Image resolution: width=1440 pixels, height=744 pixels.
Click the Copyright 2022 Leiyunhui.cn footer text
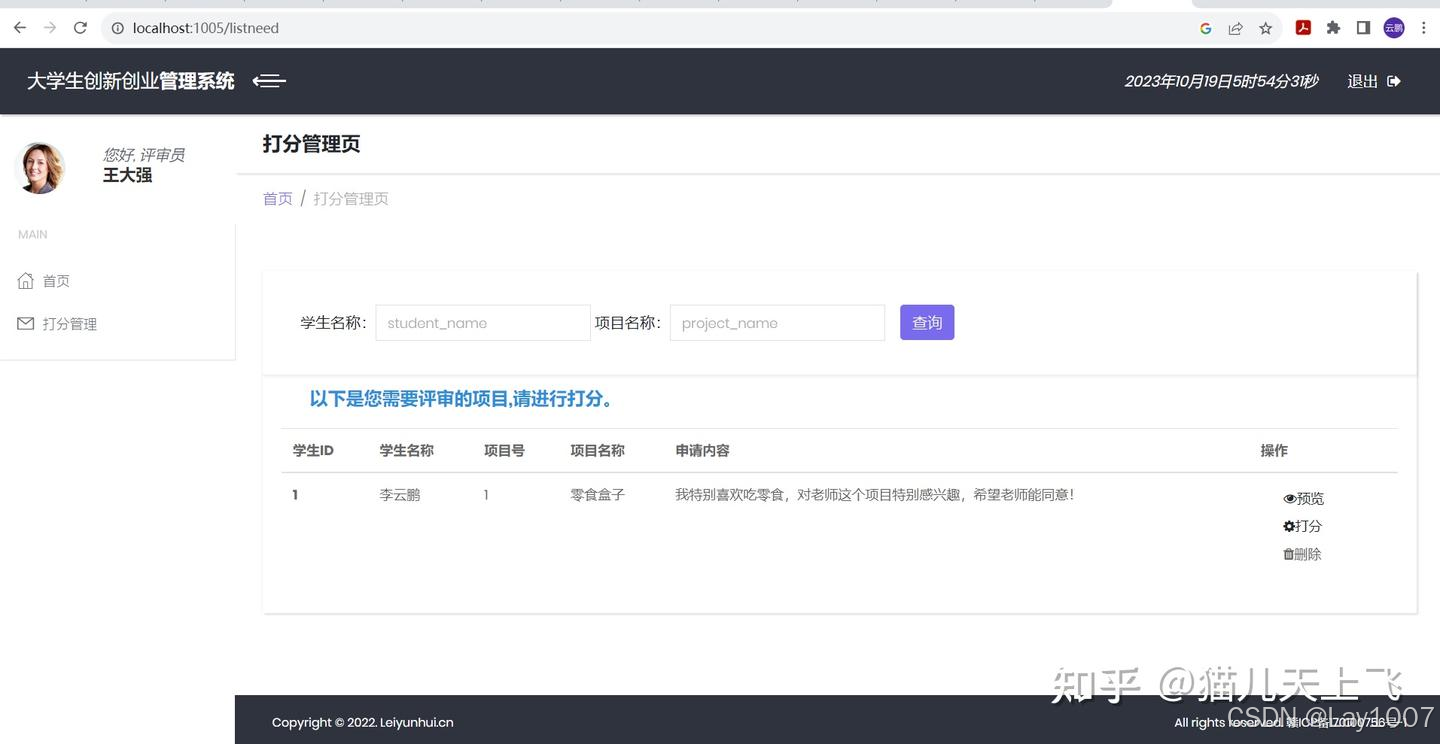pos(362,722)
